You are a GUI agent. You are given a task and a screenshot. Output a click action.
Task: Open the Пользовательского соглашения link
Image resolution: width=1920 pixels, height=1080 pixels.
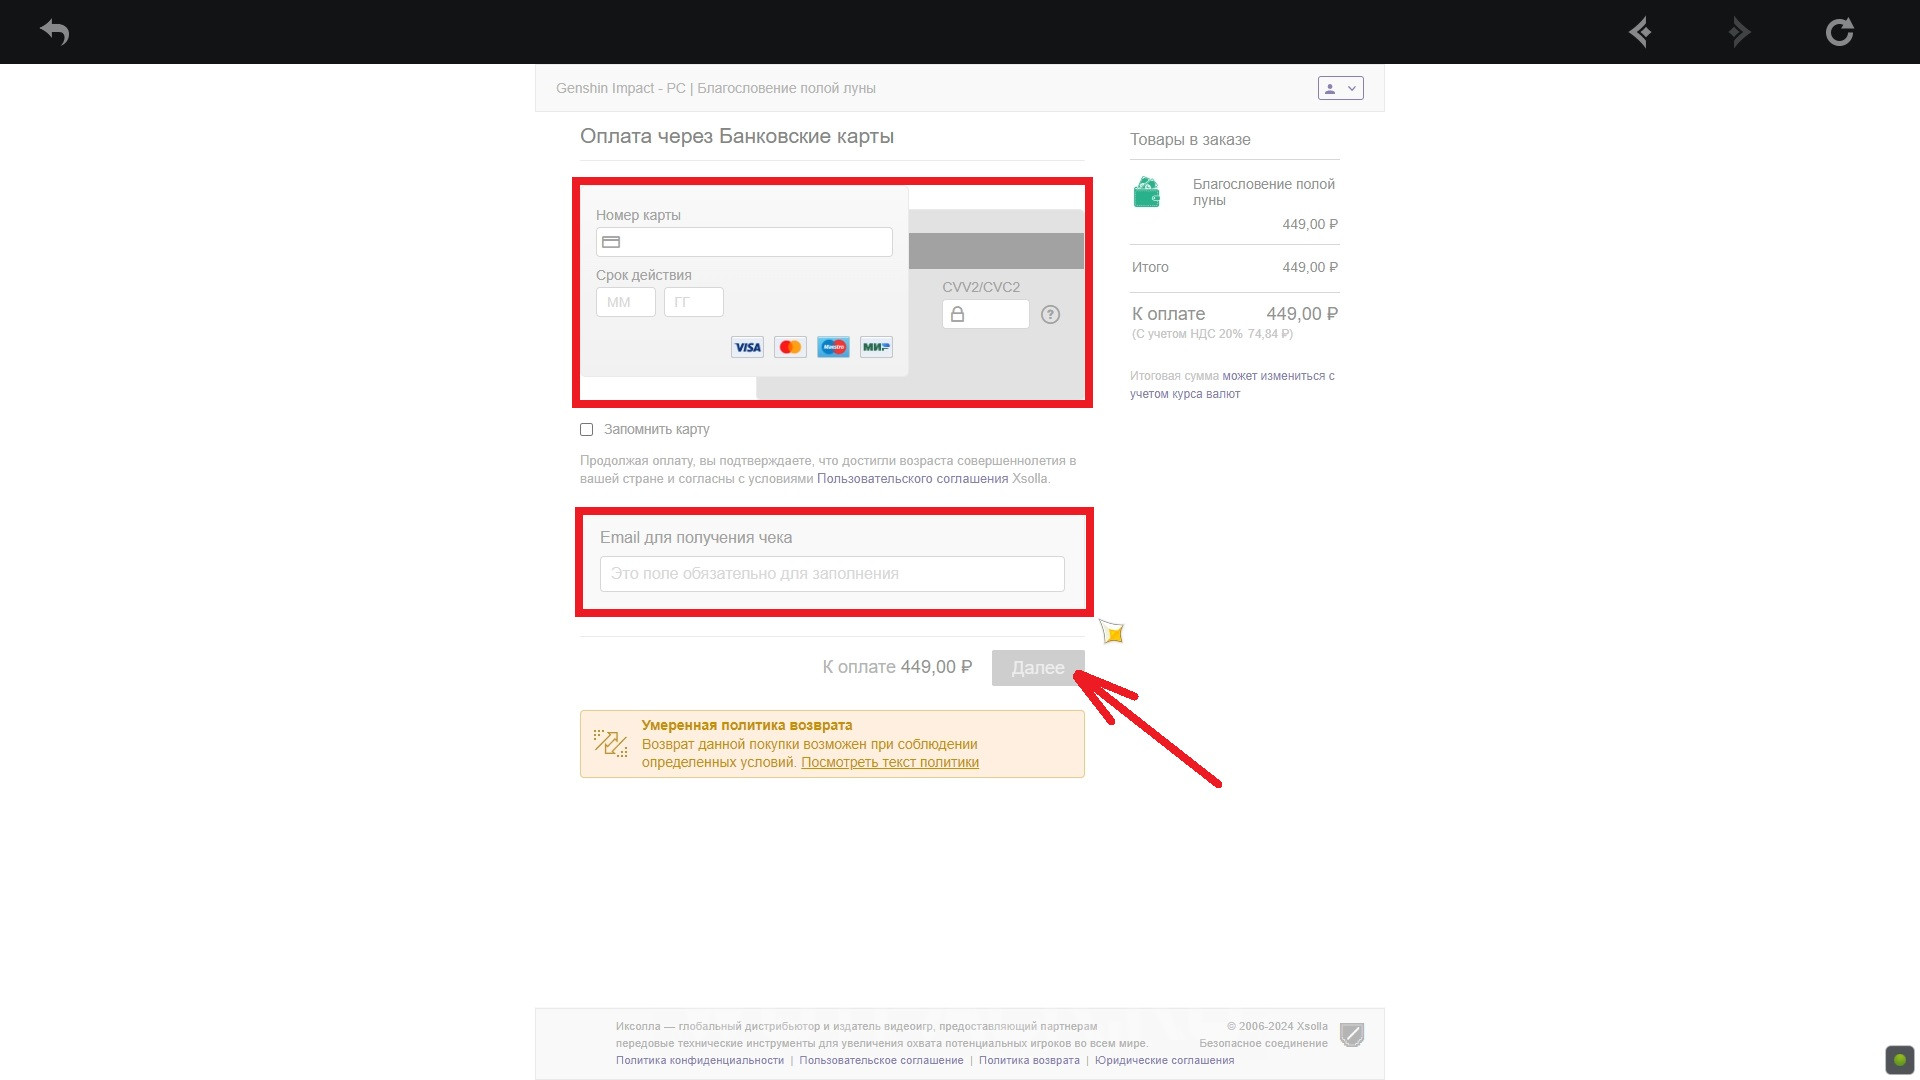point(912,479)
